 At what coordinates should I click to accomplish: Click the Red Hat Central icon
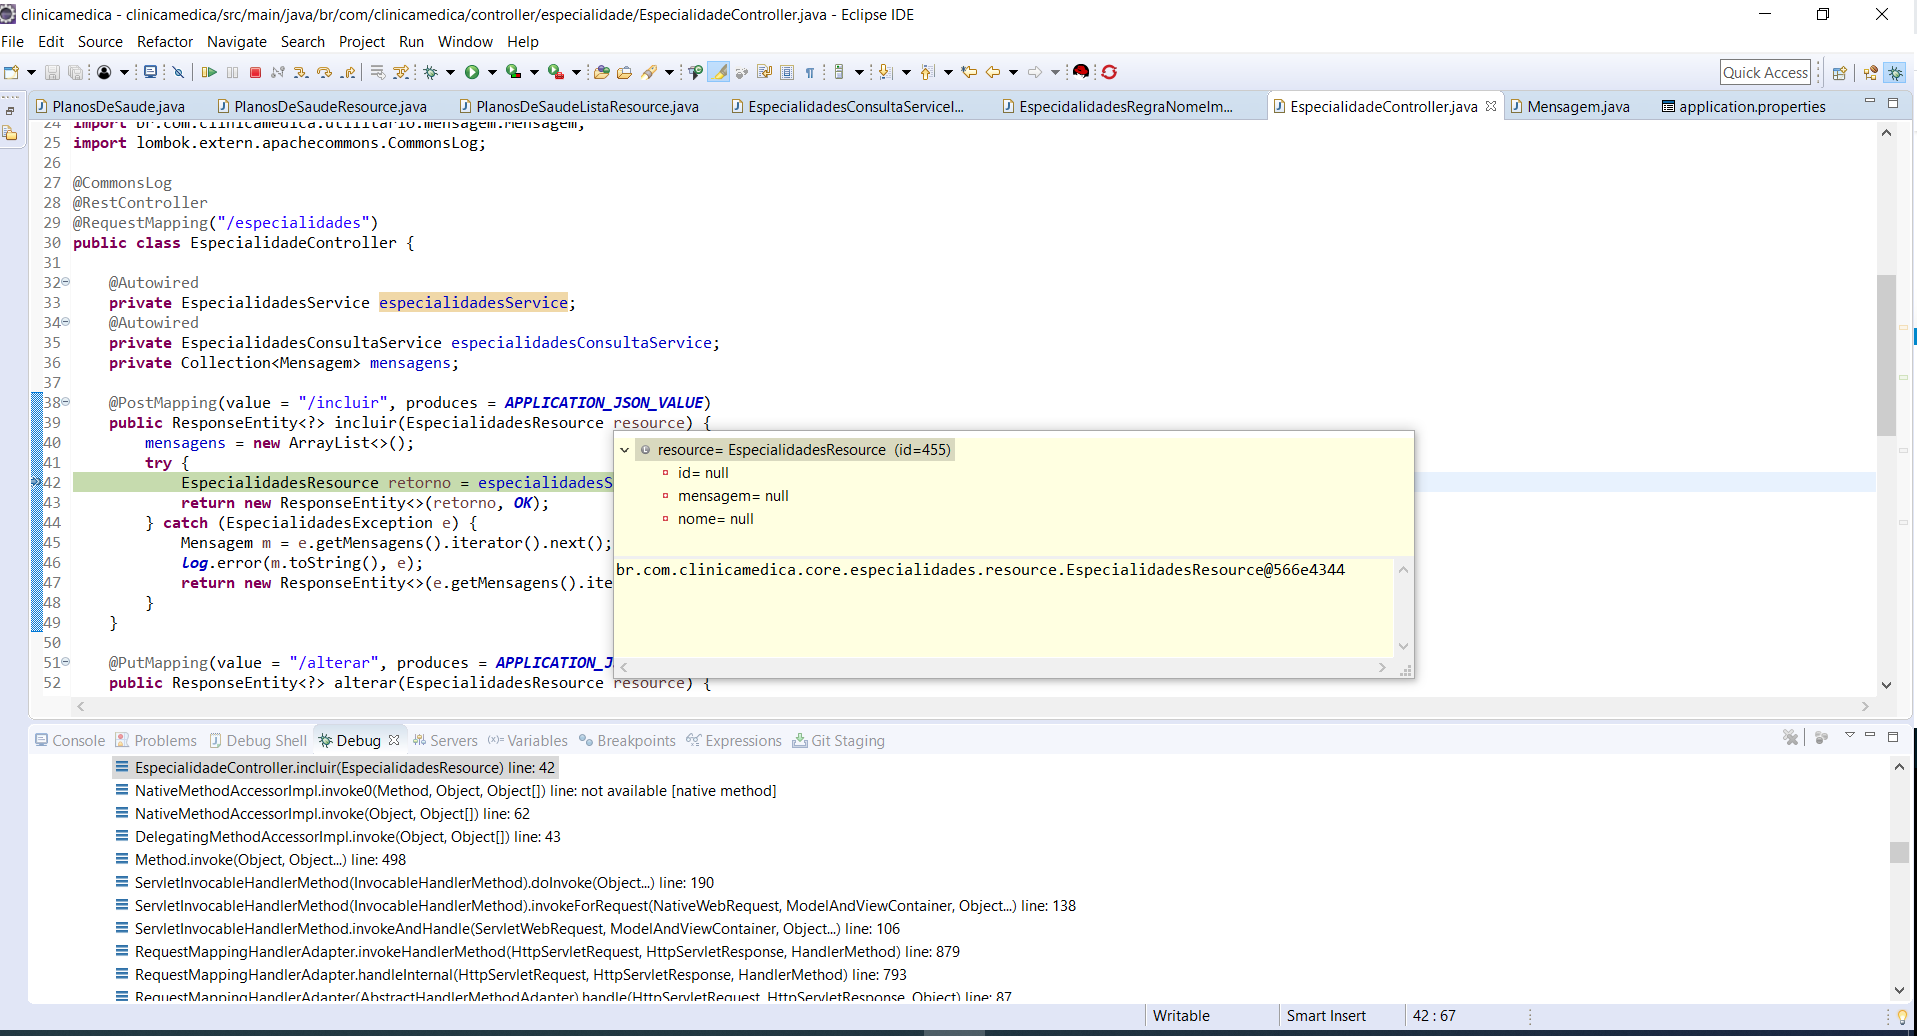point(1081,72)
